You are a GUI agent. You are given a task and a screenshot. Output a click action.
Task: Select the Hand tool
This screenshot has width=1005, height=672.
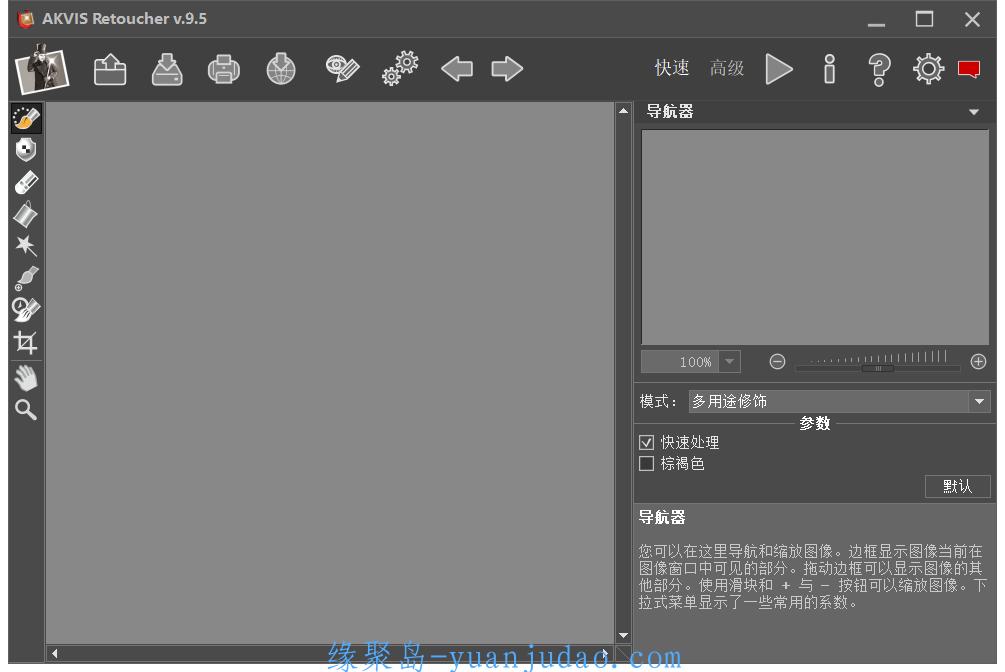pyautogui.click(x=26, y=378)
